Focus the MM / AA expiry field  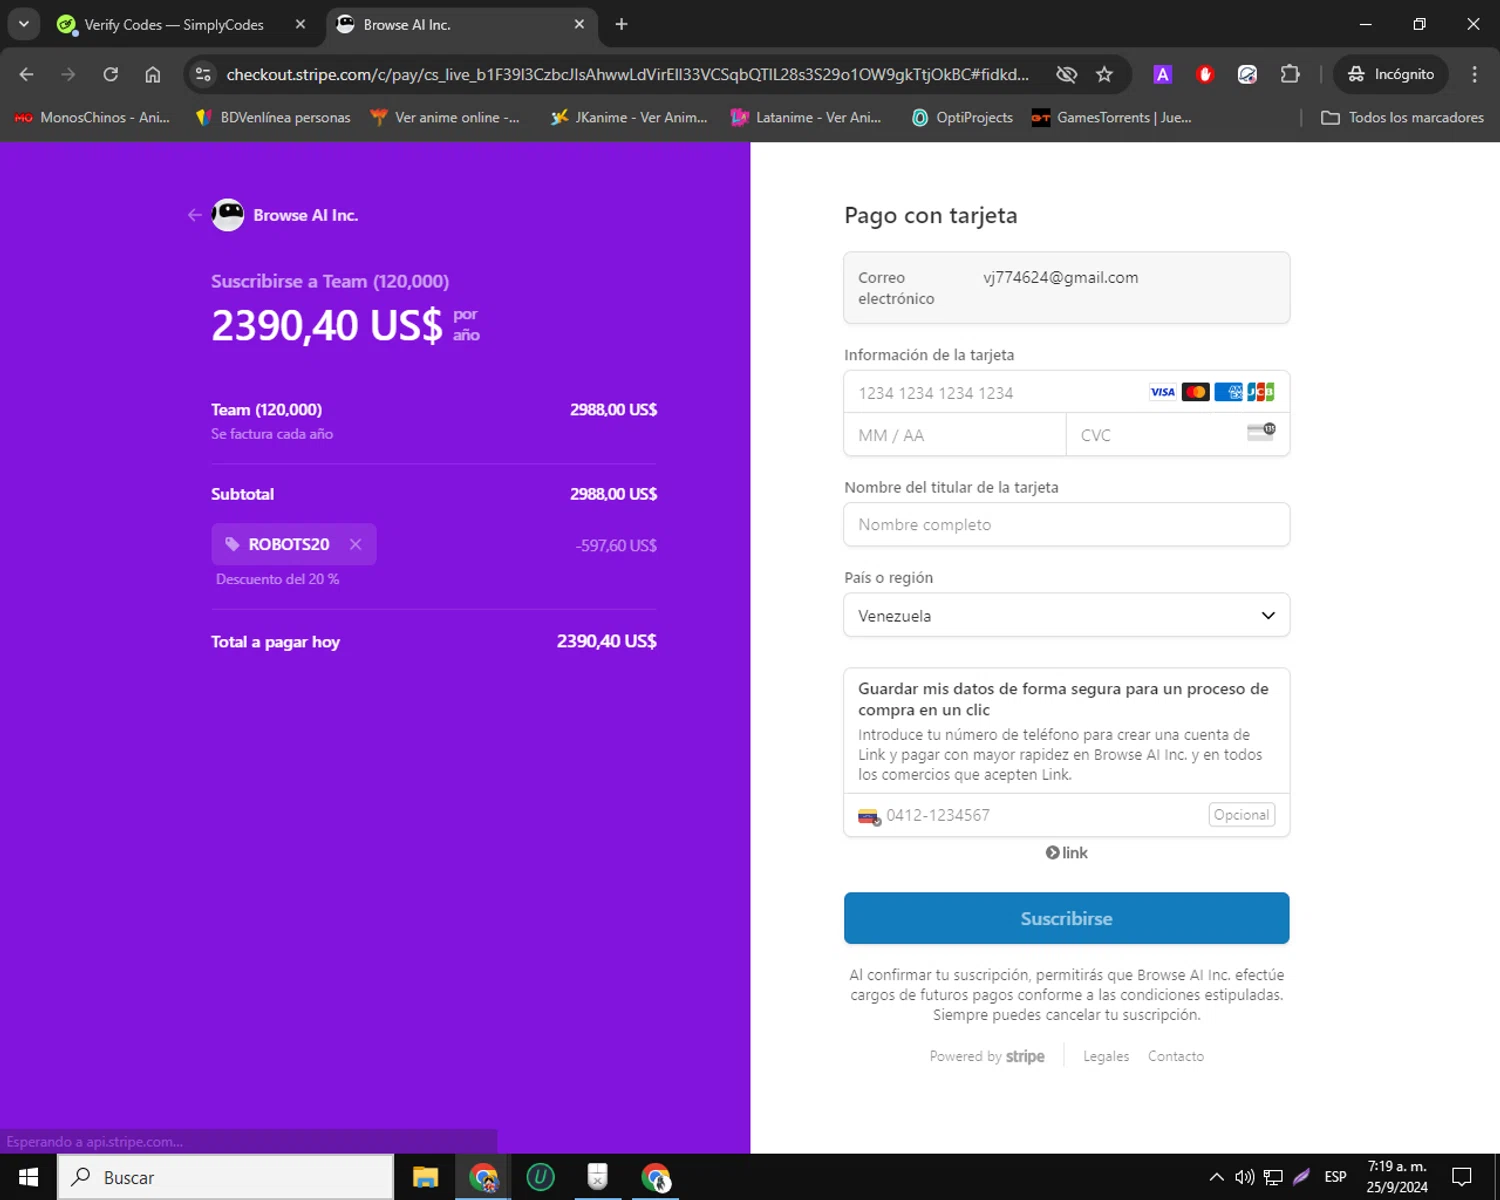point(955,435)
